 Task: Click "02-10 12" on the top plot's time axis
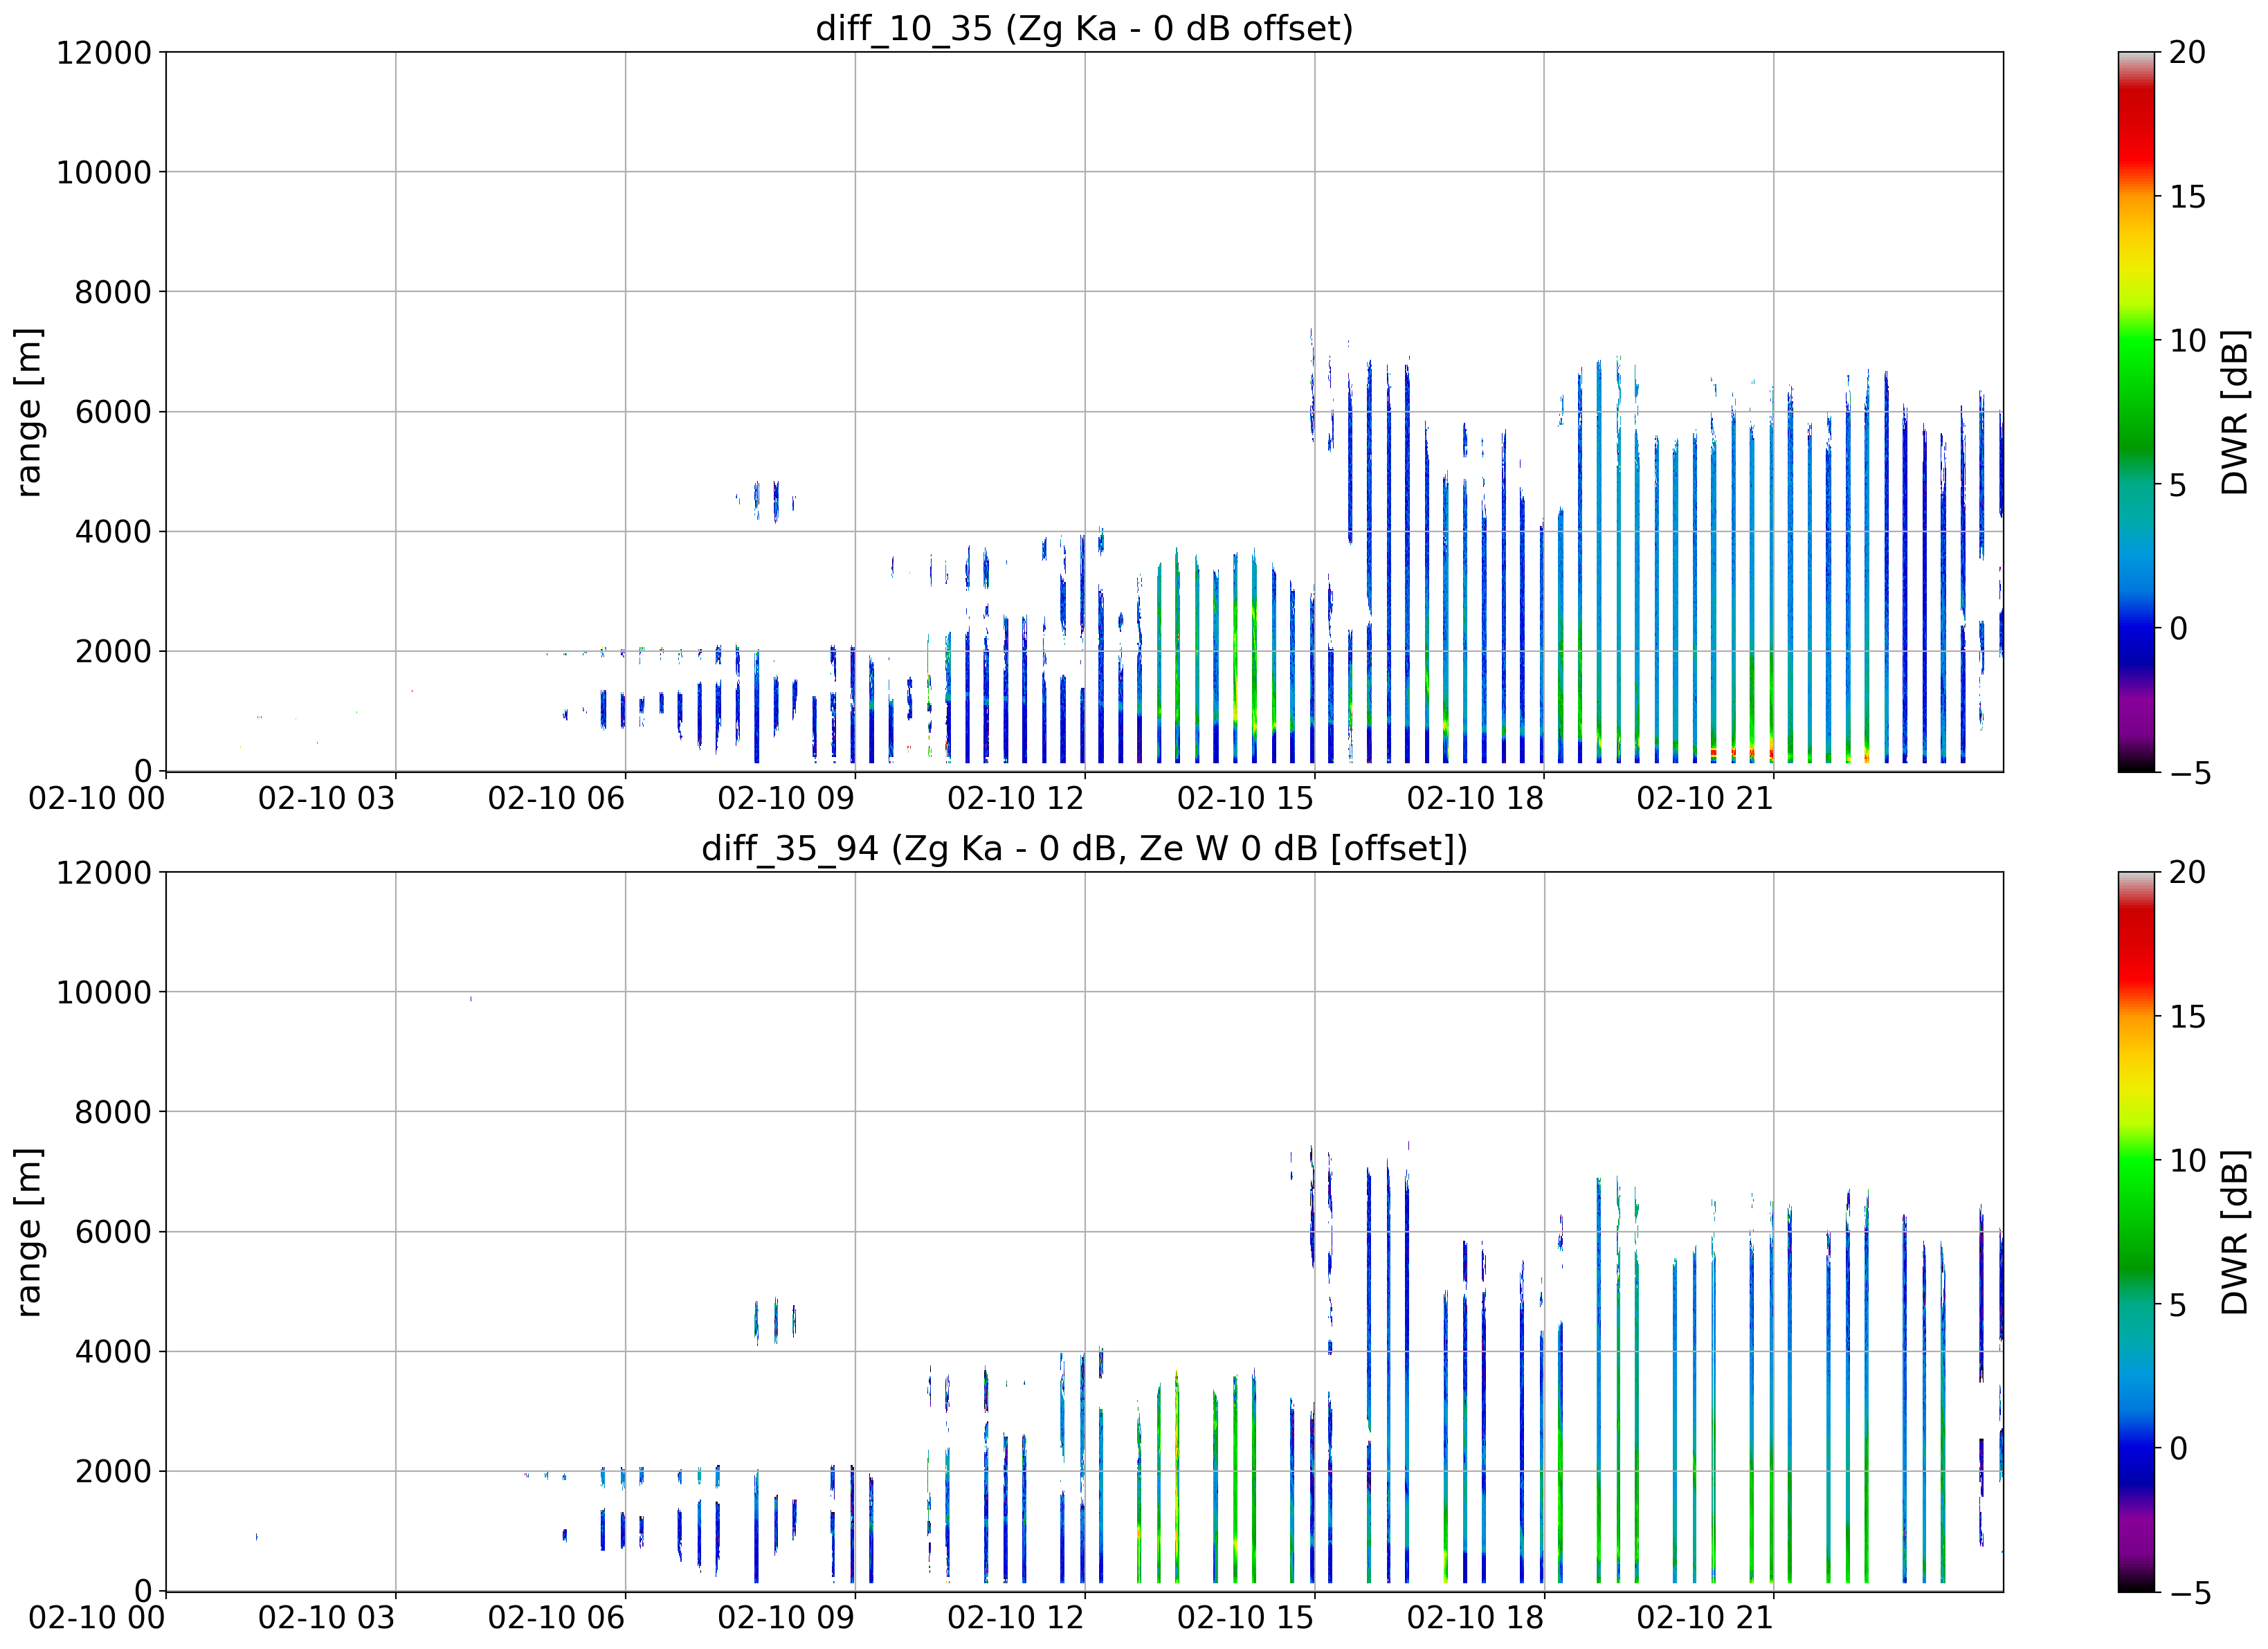pyautogui.click(x=1016, y=798)
